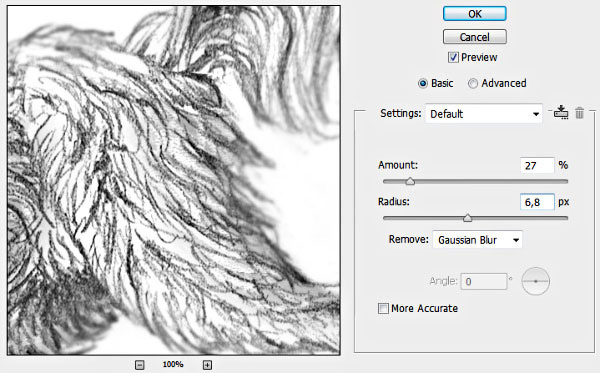Click the Radius slider handle
This screenshot has height=373, width=600.
pyautogui.click(x=467, y=218)
